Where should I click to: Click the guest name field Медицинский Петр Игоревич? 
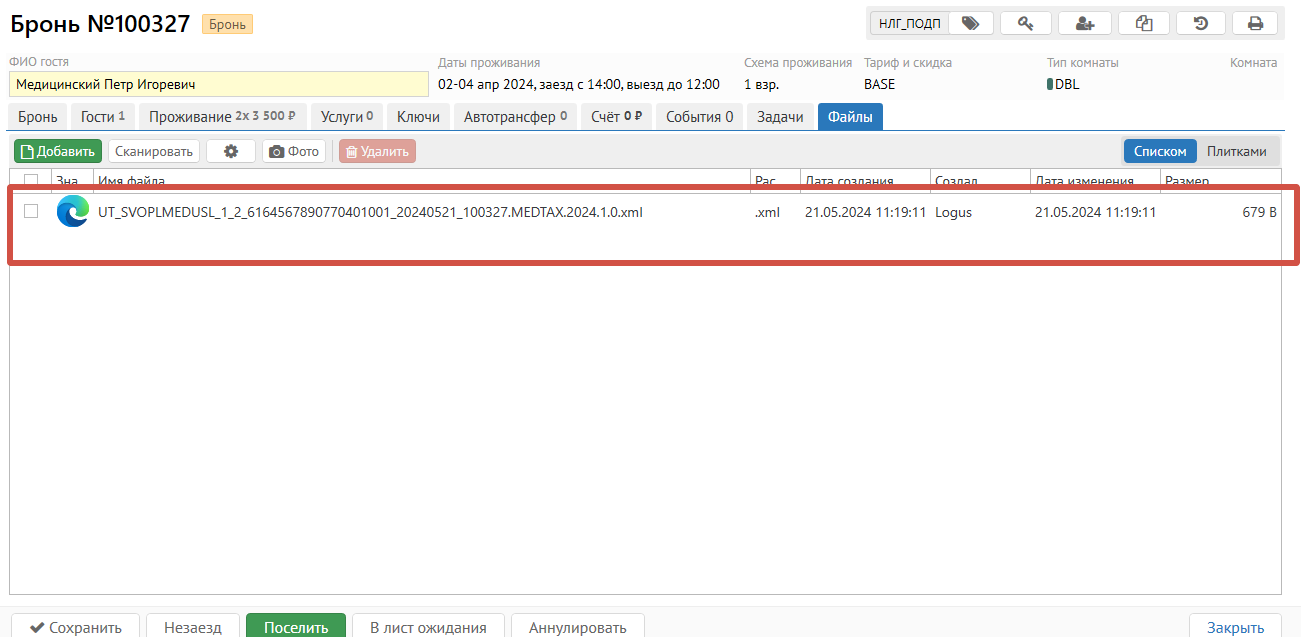point(219,84)
